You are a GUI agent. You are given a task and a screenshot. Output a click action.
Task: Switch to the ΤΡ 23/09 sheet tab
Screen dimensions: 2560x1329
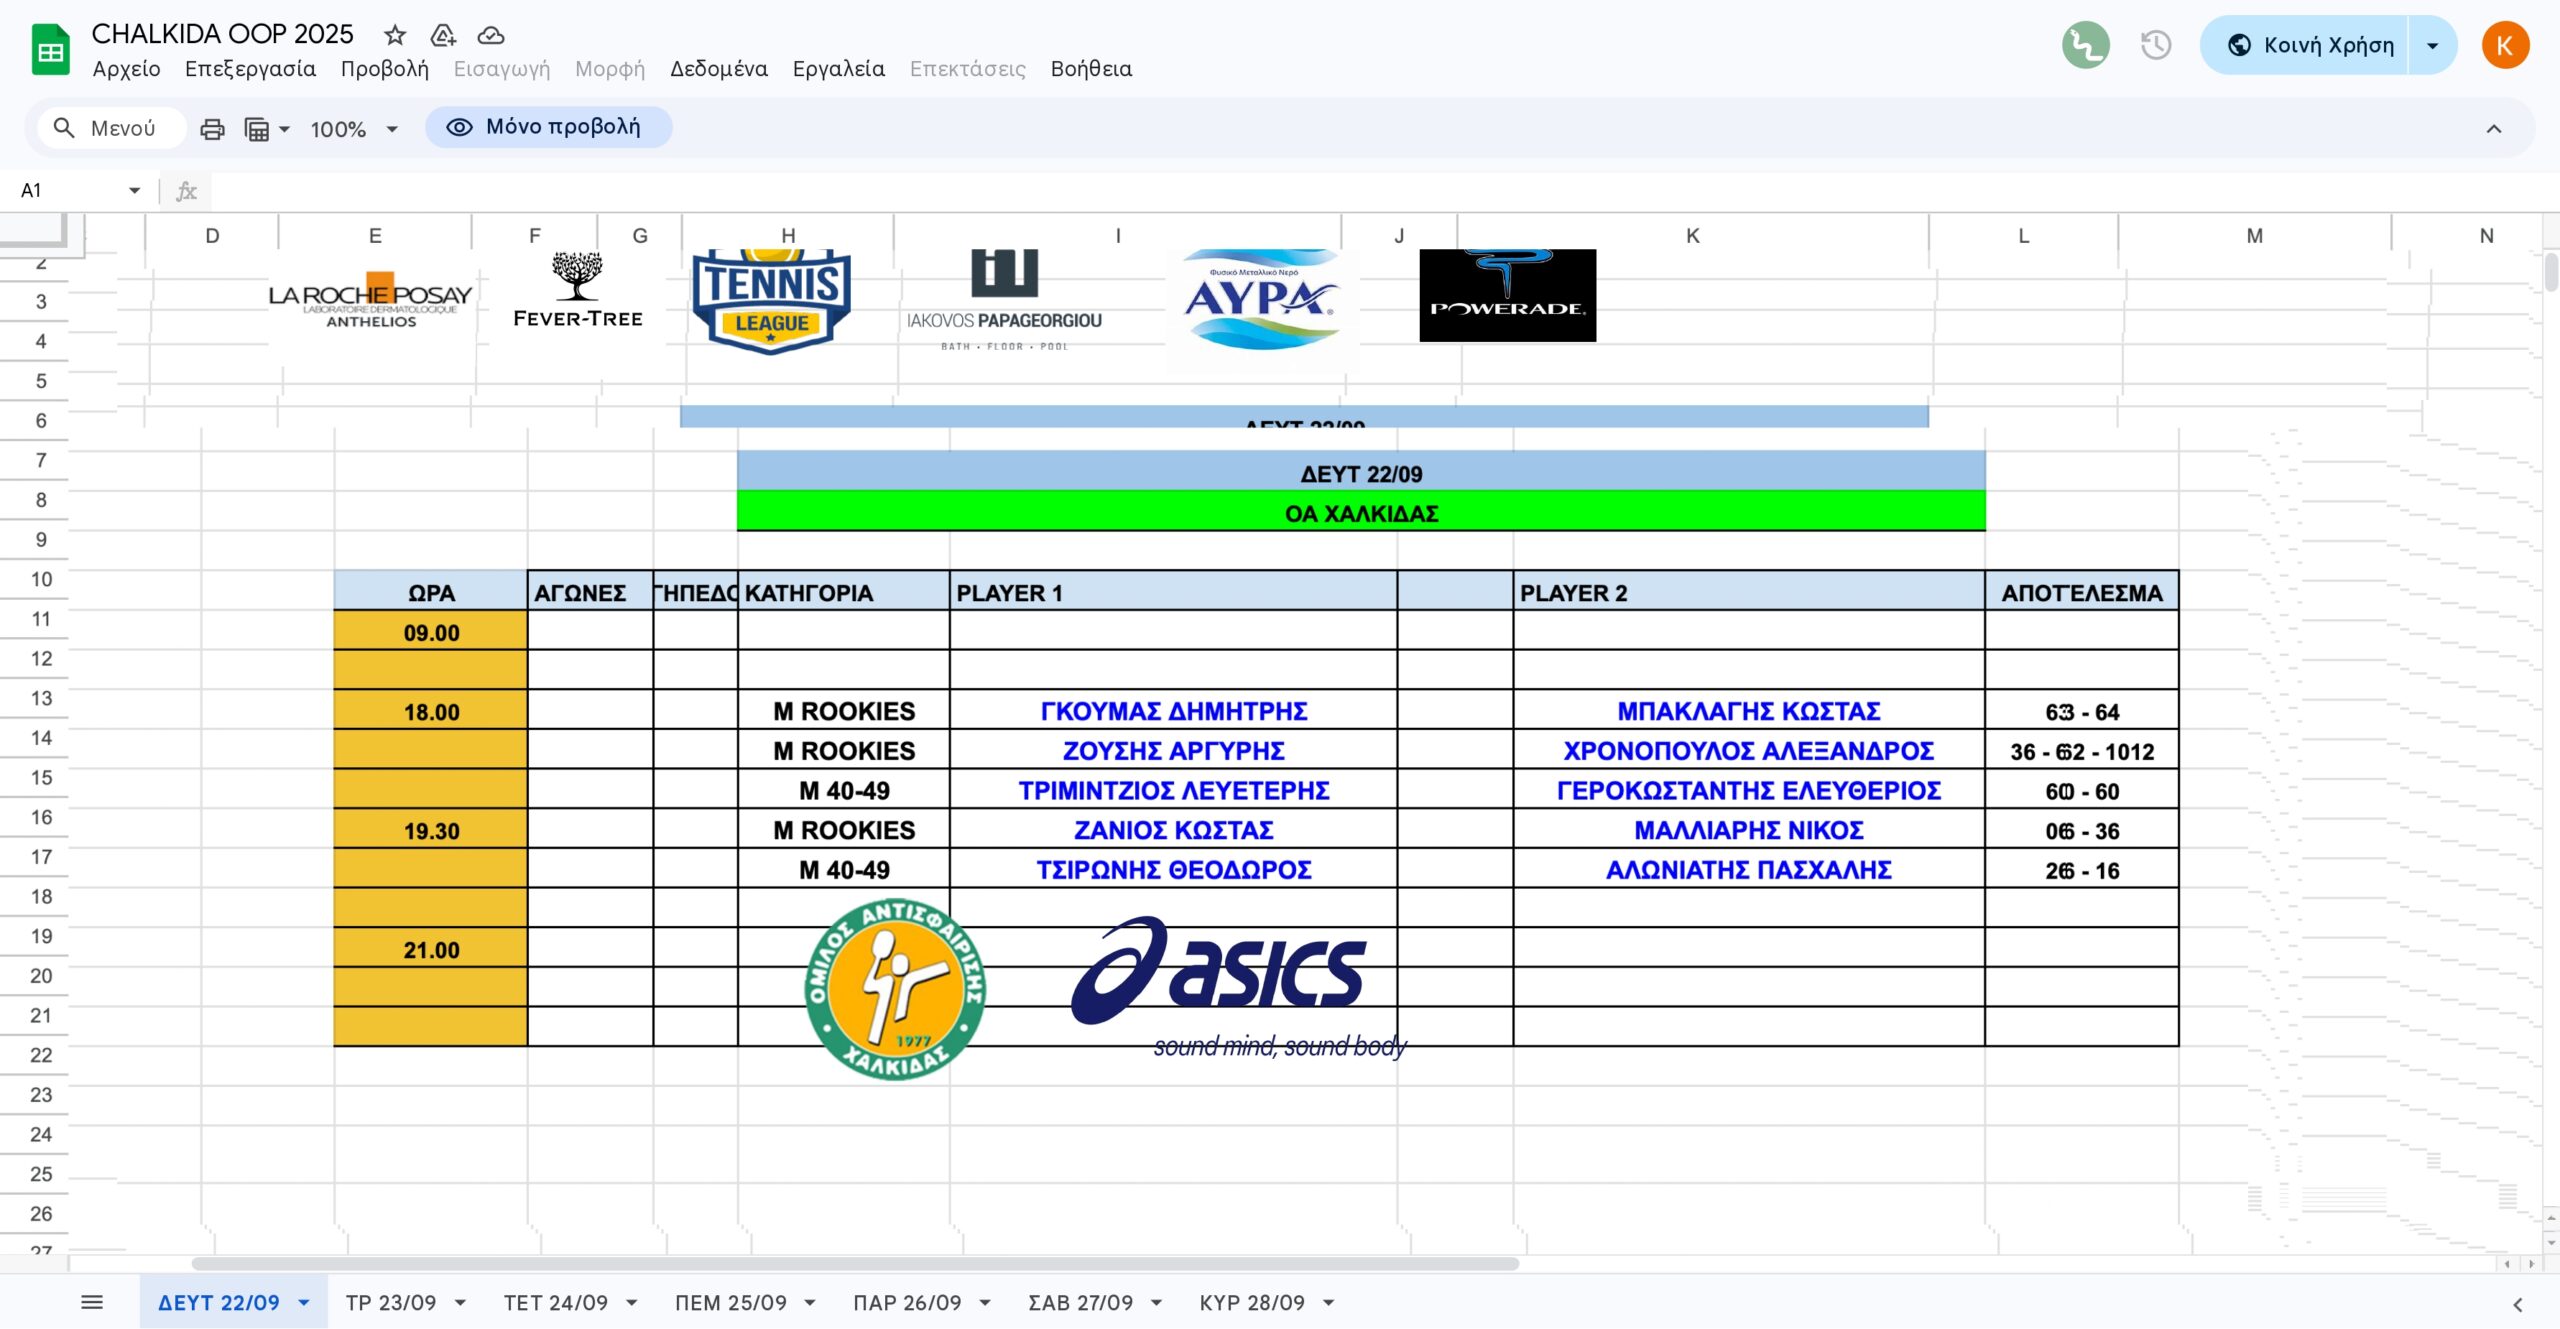pos(391,1303)
